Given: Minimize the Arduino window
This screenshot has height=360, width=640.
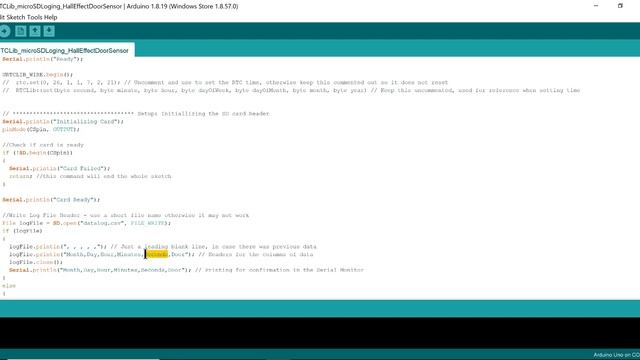Looking at the screenshot, I should pyautogui.click(x=596, y=6).
